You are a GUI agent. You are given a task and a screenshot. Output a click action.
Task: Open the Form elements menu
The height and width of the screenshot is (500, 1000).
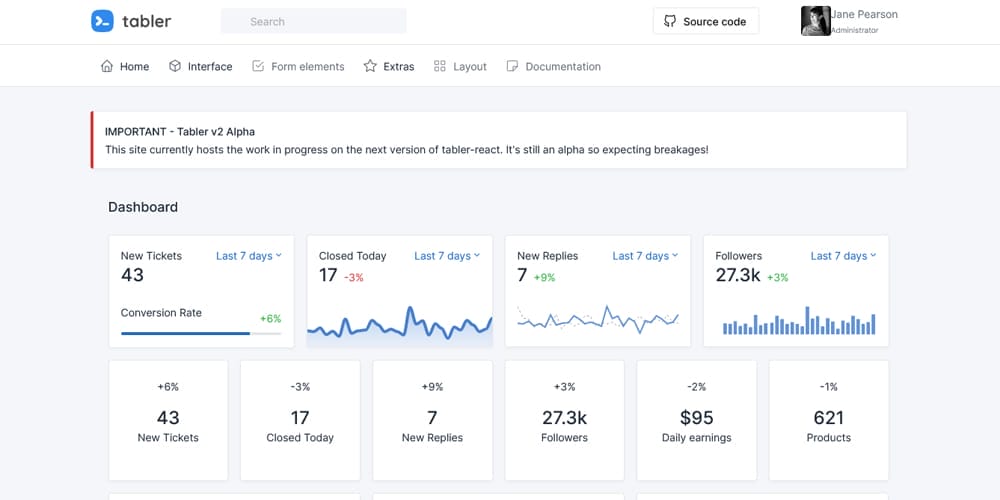(x=307, y=67)
